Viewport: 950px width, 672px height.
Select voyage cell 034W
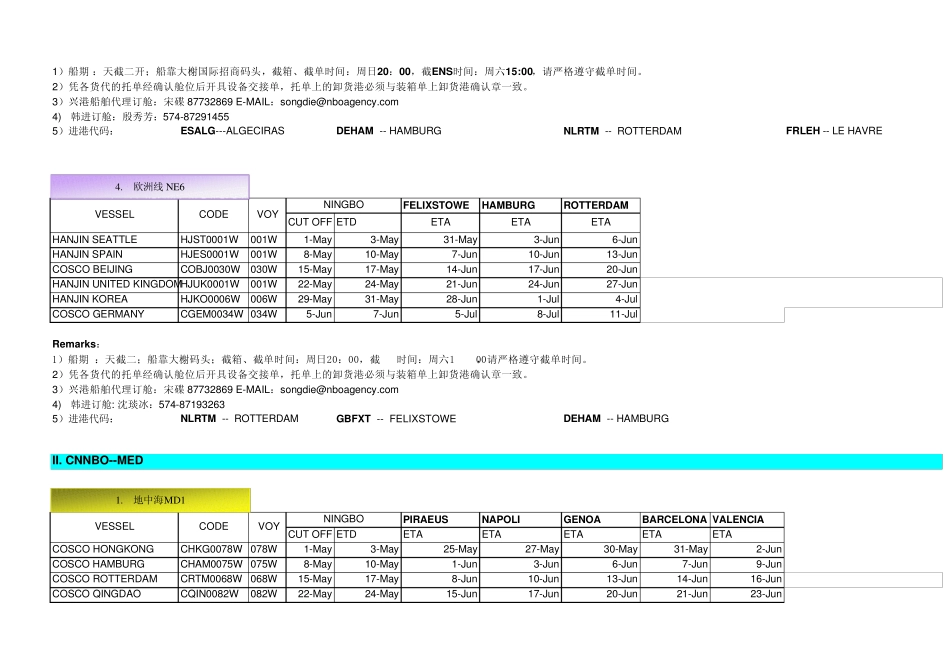click(x=267, y=314)
